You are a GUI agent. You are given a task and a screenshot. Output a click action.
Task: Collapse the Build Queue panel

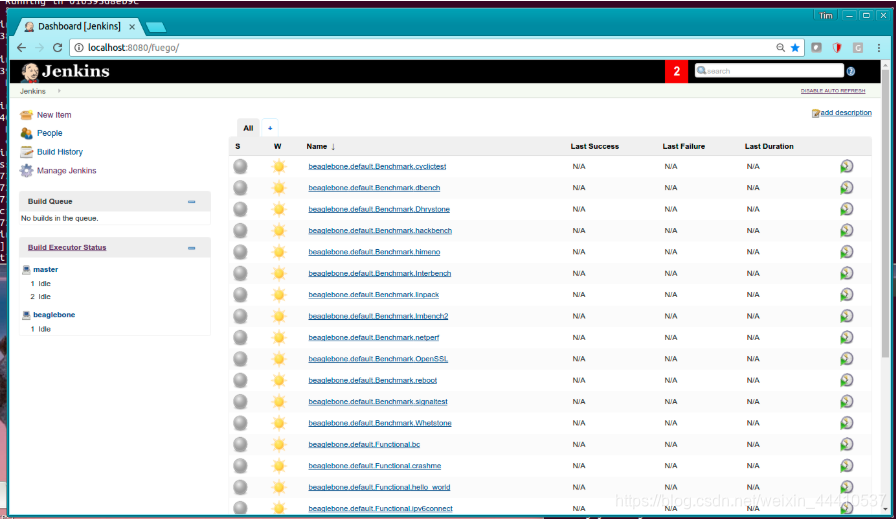point(191,201)
